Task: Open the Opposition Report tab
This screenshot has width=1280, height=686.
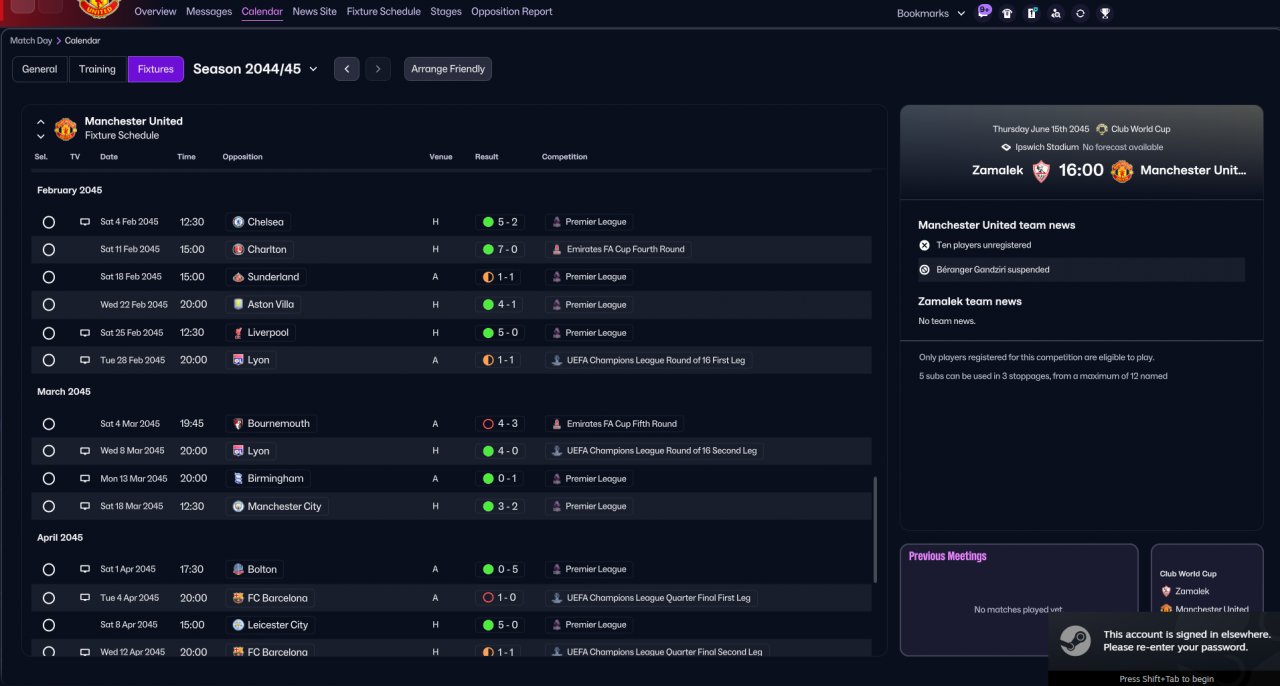Action: point(512,12)
